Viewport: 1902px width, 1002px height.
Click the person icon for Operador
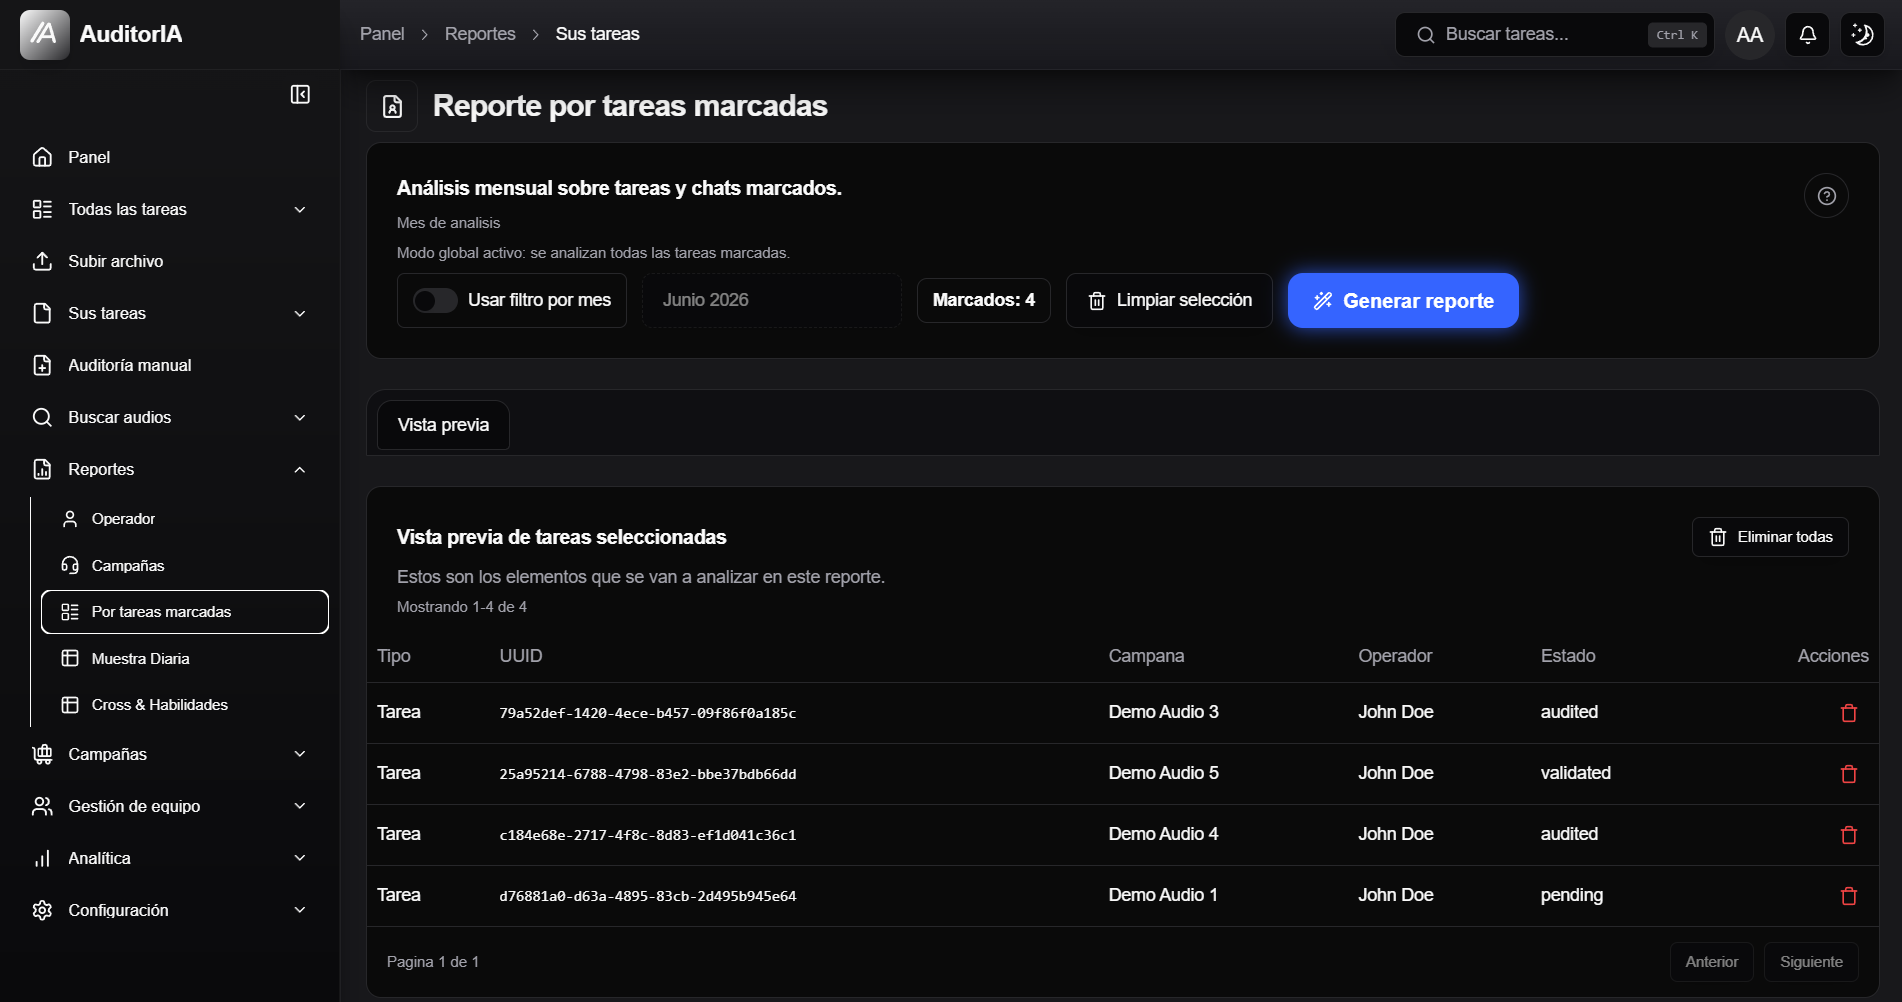tap(70, 518)
